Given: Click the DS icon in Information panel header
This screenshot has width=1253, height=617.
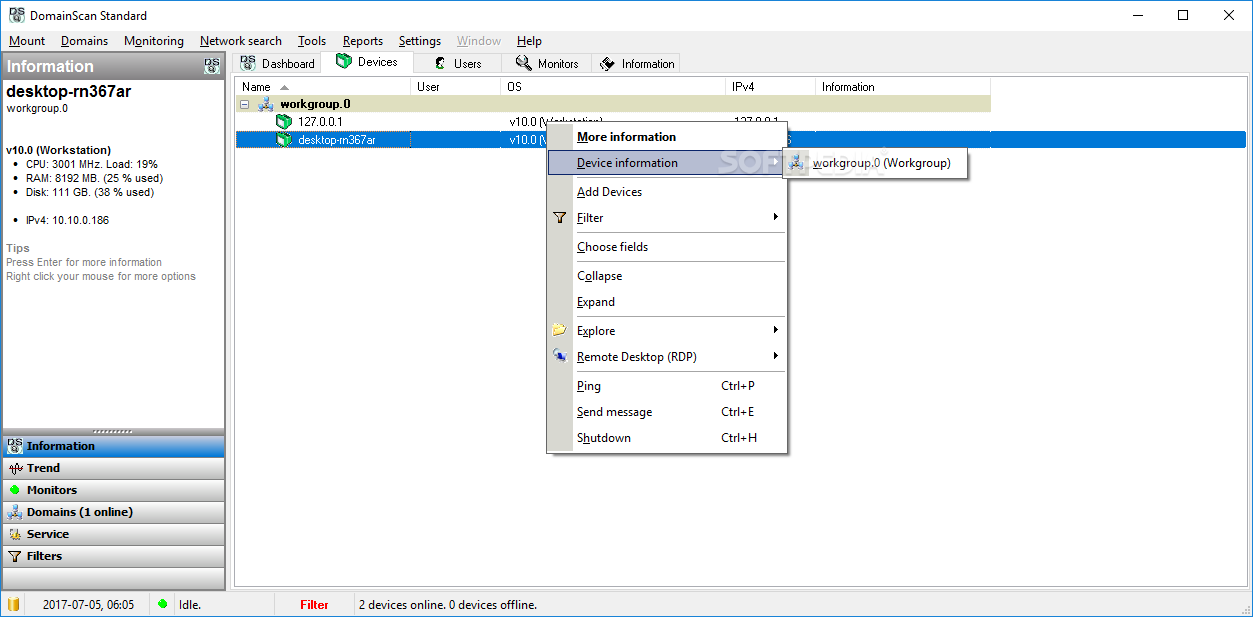Looking at the screenshot, I should pos(212,66).
